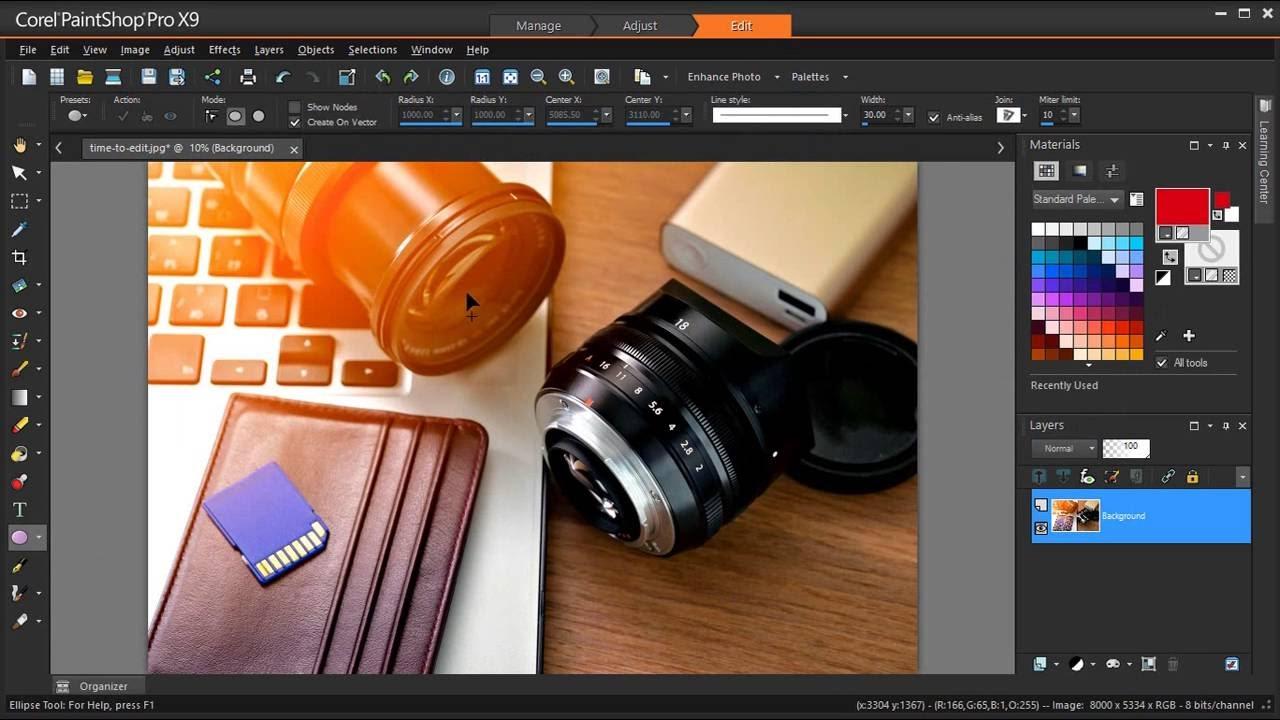Lock the Background layer with the padlock icon
This screenshot has height=720, width=1280.
1192,477
